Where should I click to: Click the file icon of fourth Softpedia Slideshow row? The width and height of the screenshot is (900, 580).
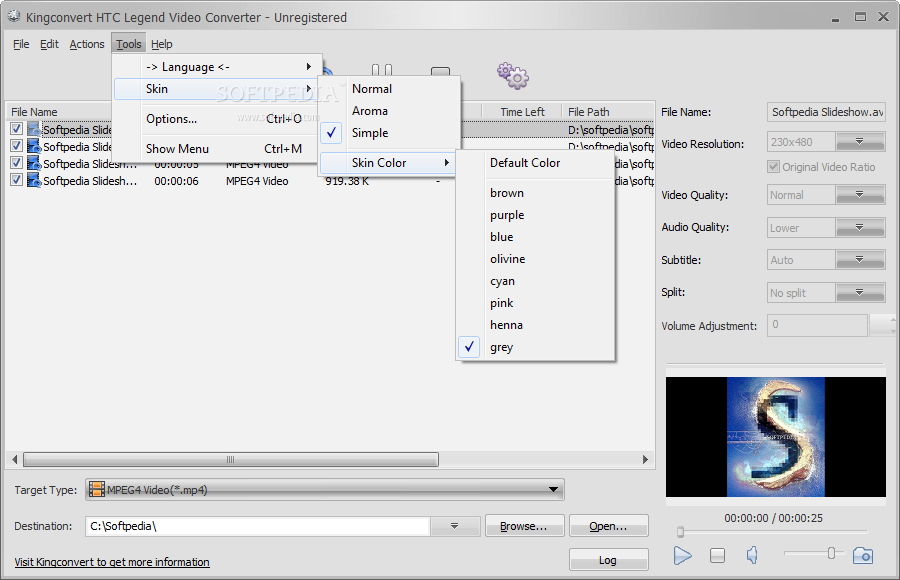[x=34, y=180]
